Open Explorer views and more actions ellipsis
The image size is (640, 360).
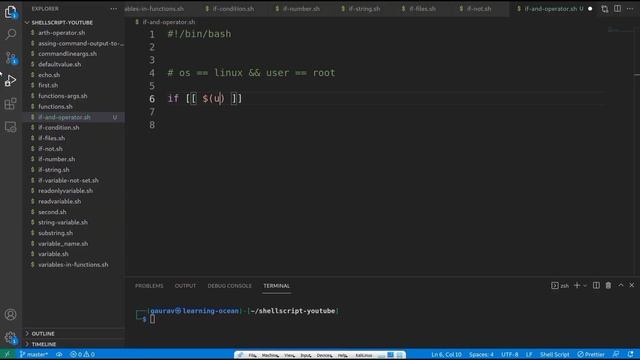[113, 9]
